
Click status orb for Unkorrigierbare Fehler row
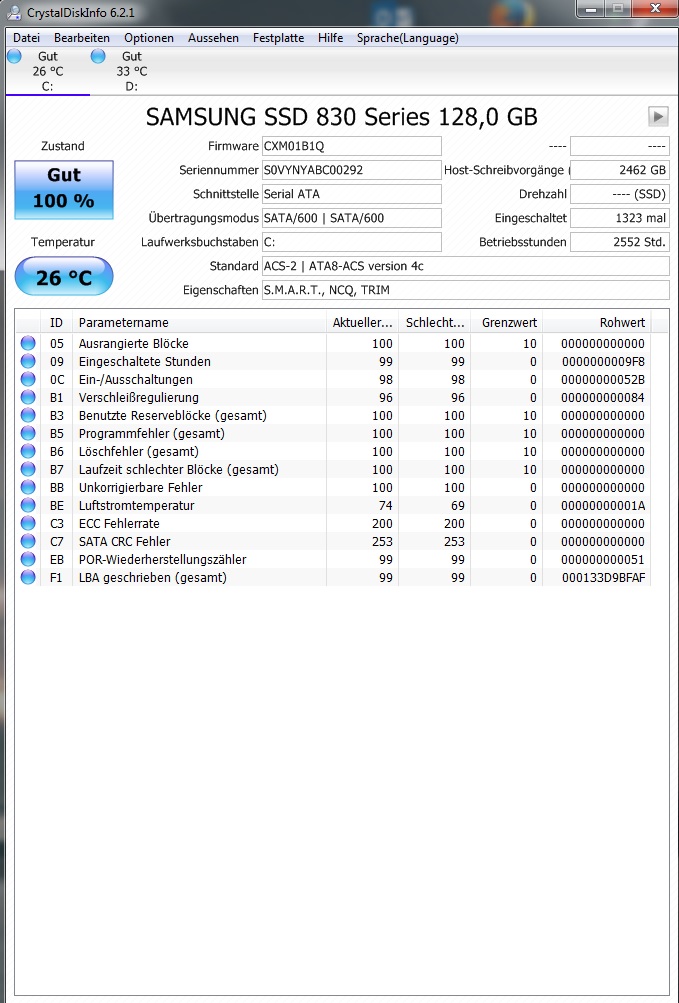pos(28,487)
